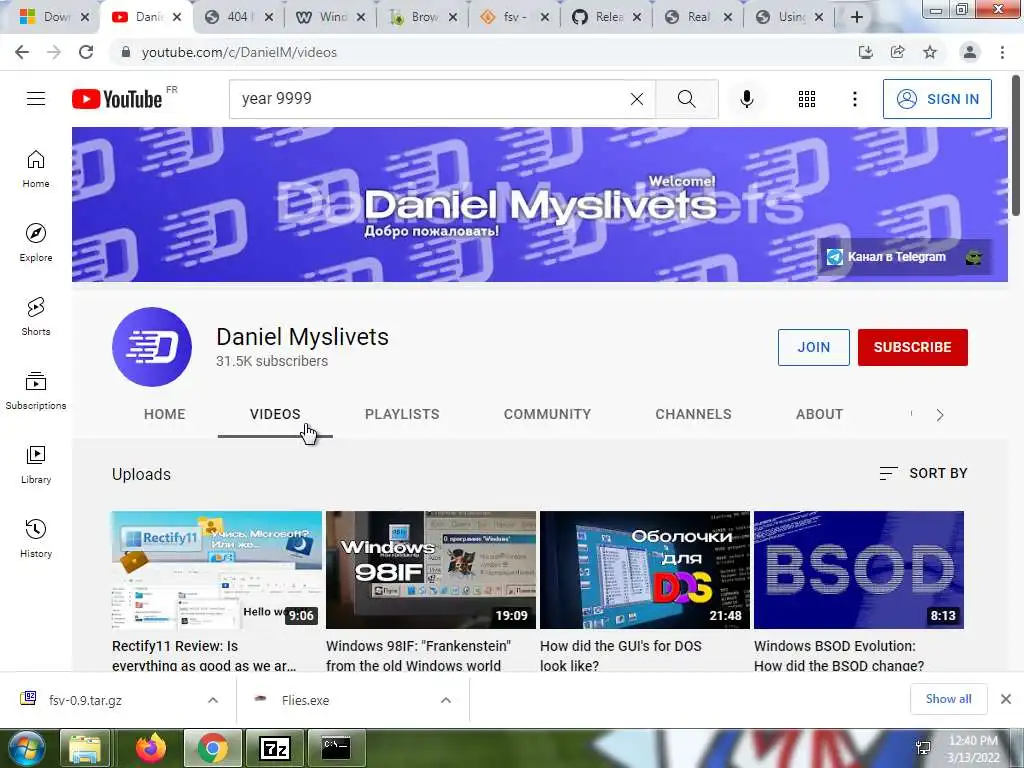Go to YouTube home via logo
The image size is (1024, 768).
point(117,99)
